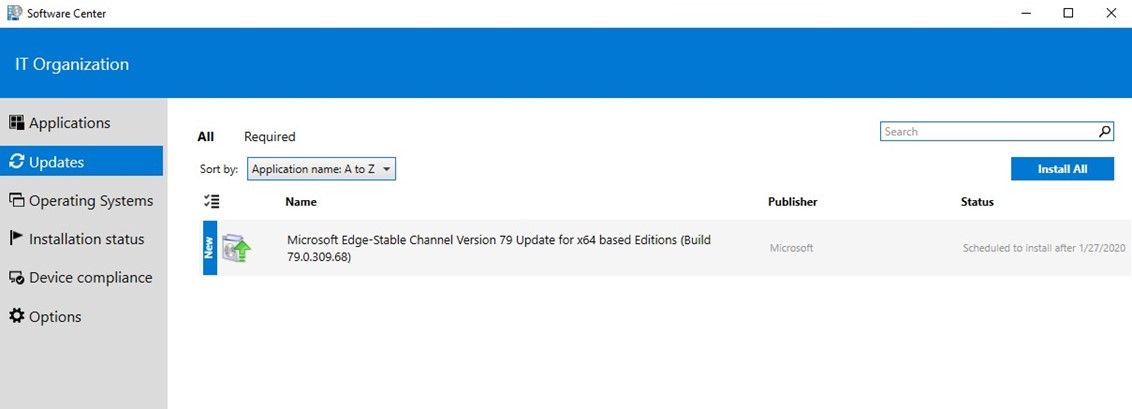Click the Applications grid icon in sidebar
Image resolution: width=1132 pixels, height=409 pixels.
pos(17,123)
